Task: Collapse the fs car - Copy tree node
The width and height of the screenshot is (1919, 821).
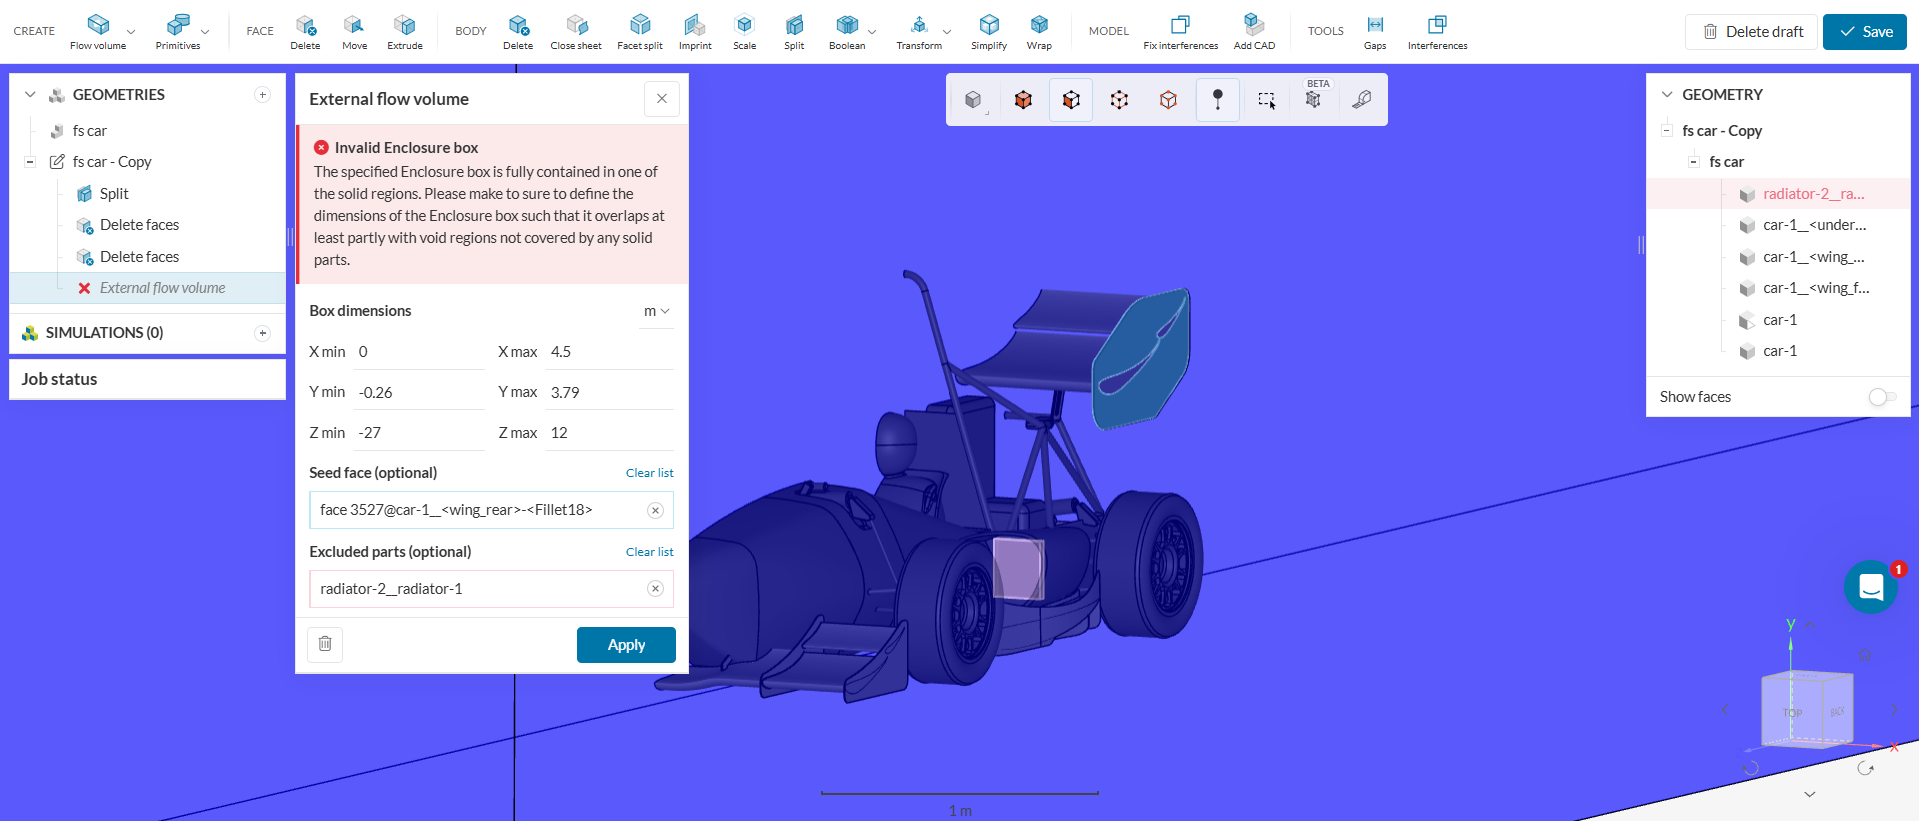Action: pos(30,162)
